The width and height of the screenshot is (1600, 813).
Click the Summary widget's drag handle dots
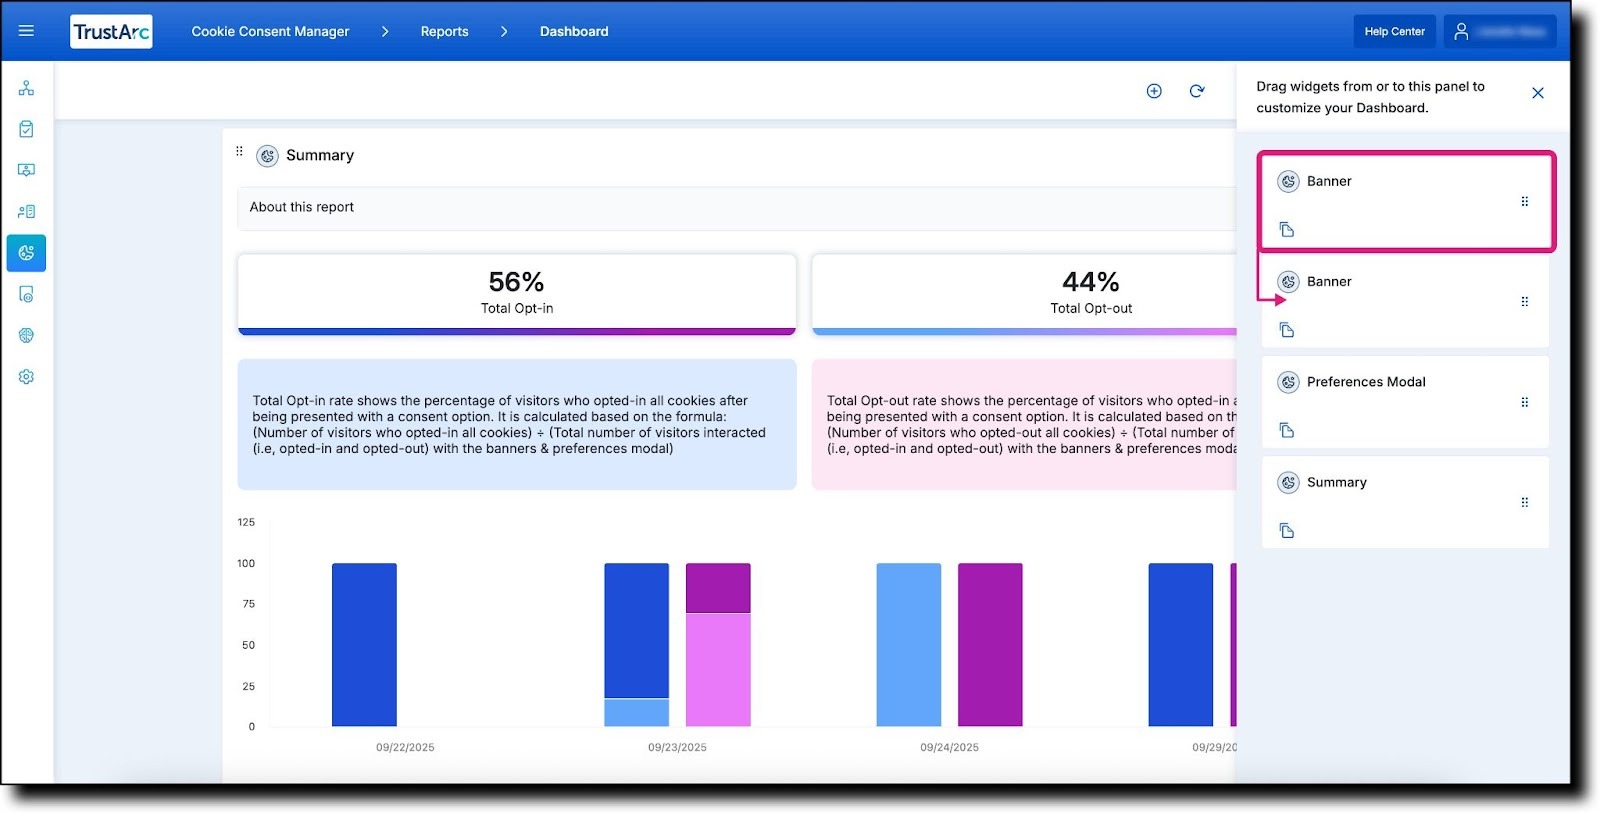click(x=239, y=151)
